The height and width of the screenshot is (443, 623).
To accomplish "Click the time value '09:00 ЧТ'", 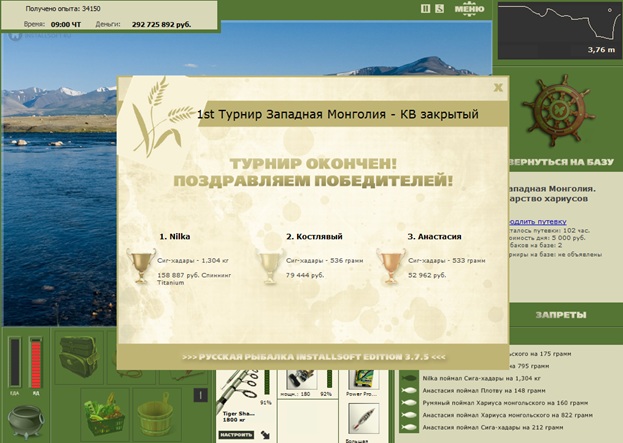I will [66, 24].
